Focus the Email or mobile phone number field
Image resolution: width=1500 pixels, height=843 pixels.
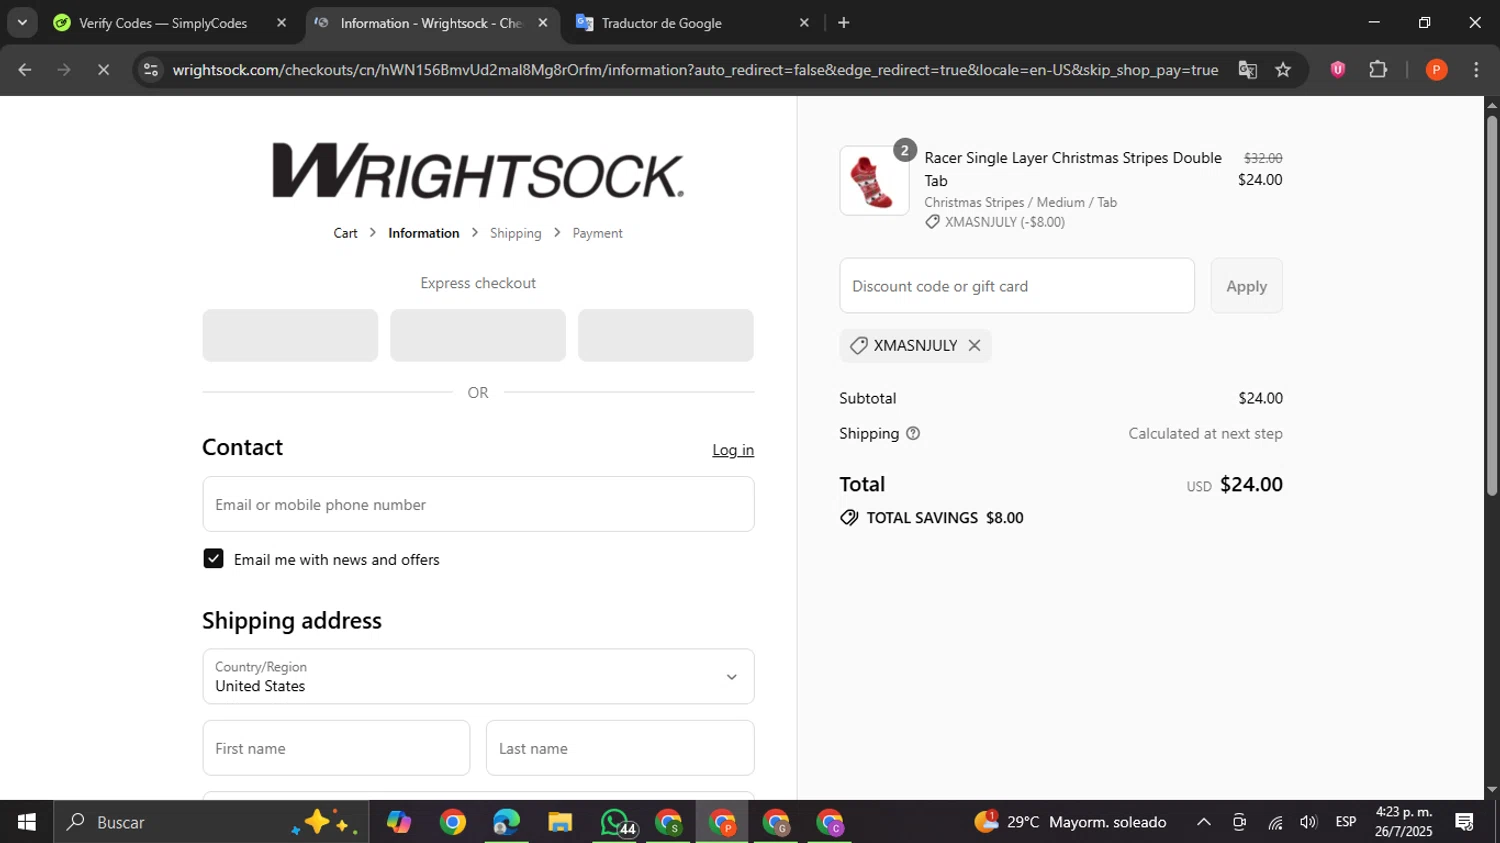(478, 504)
